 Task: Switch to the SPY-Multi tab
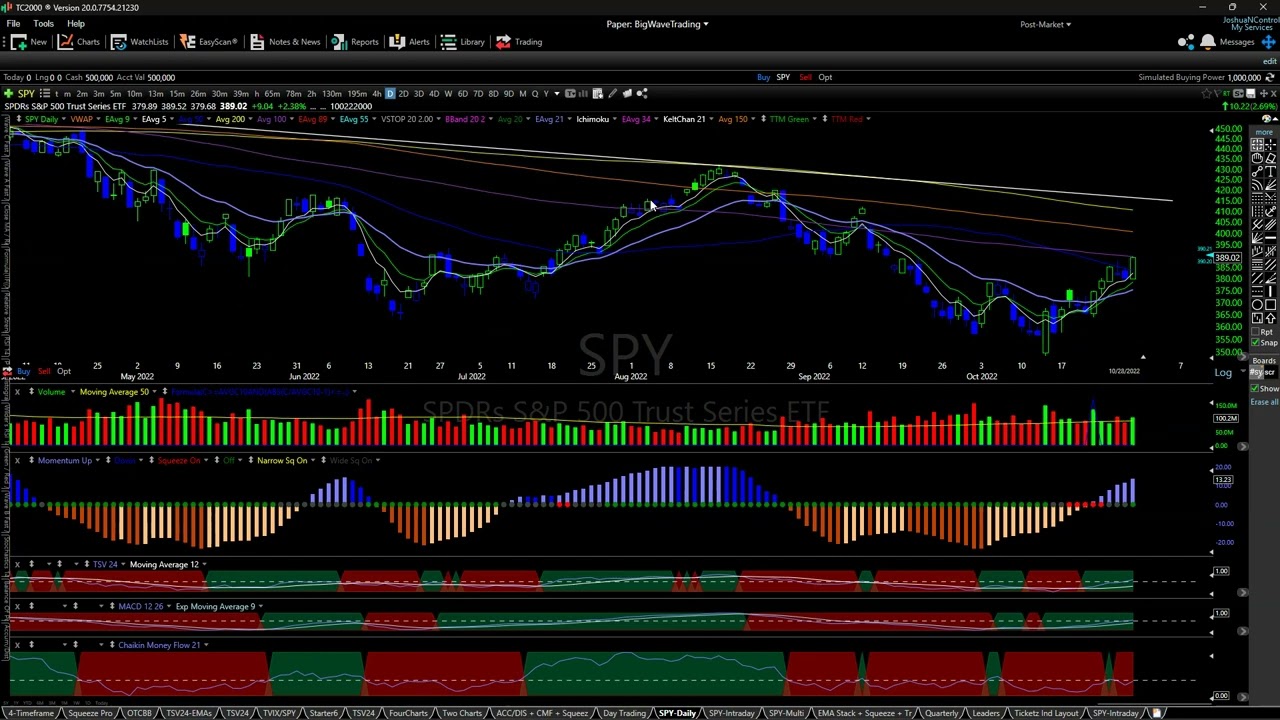click(x=786, y=713)
